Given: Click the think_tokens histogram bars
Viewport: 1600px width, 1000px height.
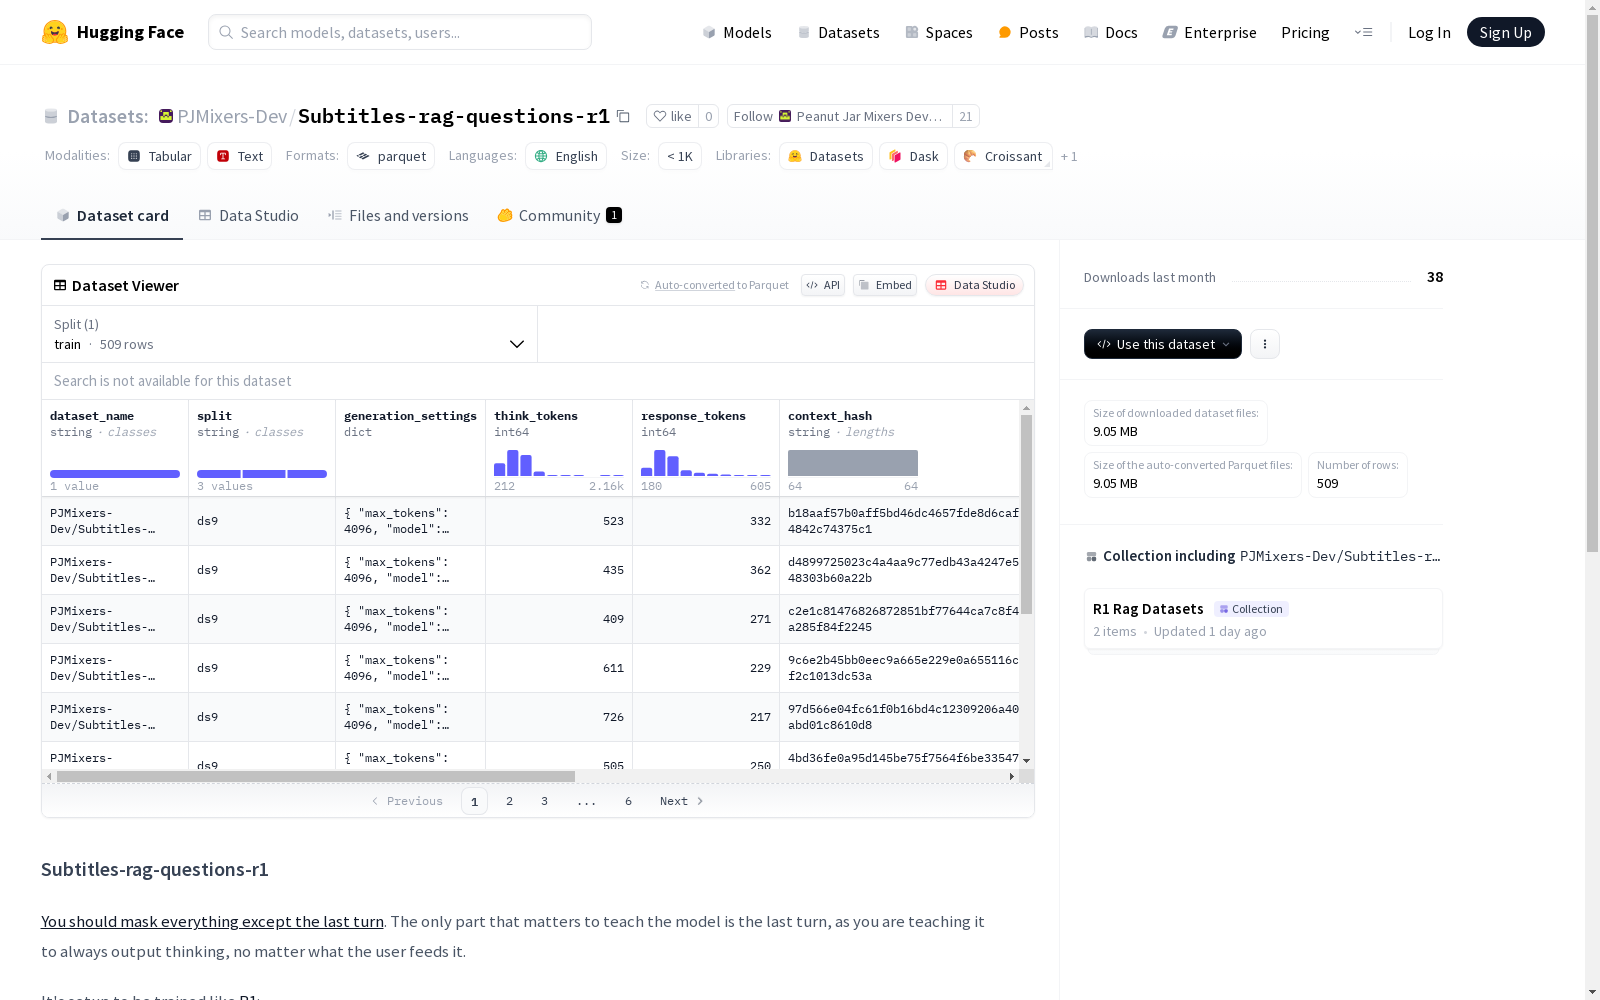Looking at the screenshot, I should tap(559, 463).
